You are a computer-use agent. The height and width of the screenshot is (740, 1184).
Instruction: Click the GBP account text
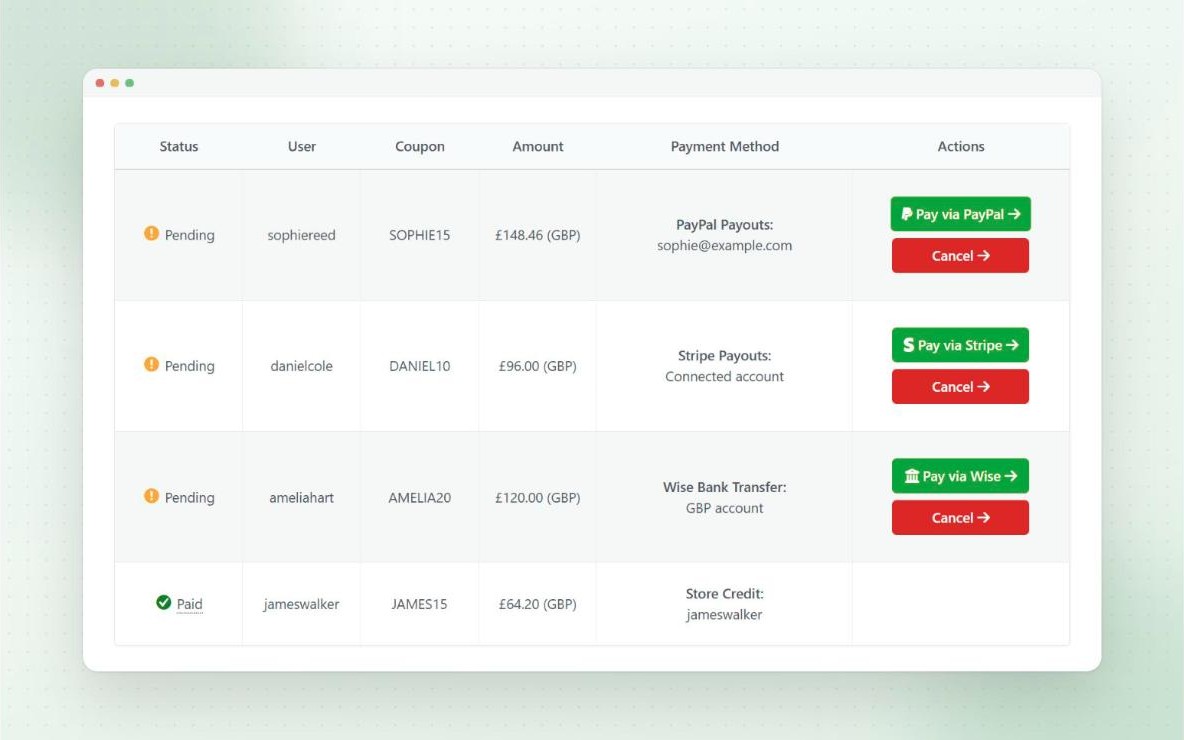coord(724,508)
